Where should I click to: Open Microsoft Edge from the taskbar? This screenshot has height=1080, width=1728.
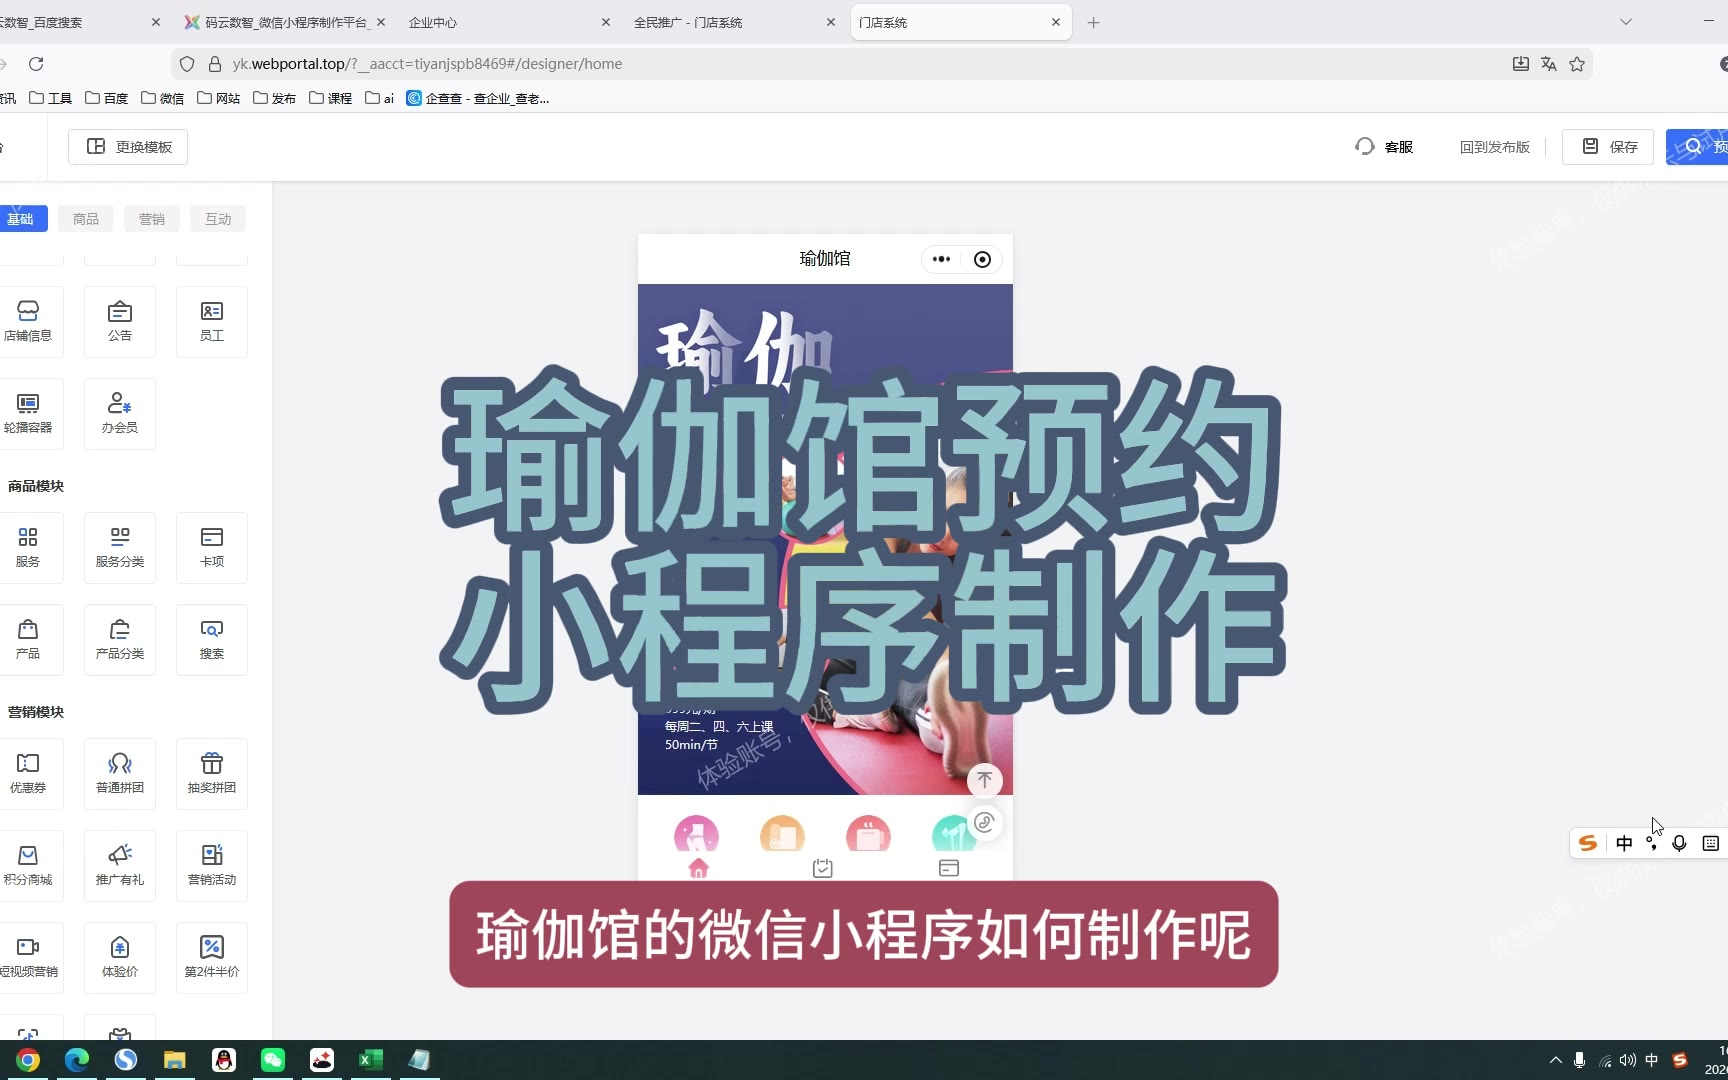click(x=77, y=1060)
